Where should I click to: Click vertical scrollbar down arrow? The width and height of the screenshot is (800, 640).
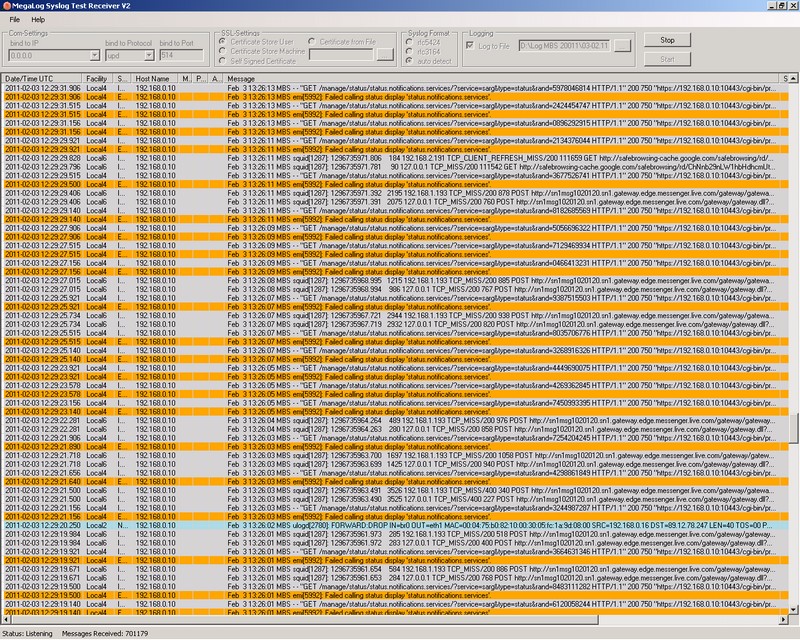coord(793,609)
